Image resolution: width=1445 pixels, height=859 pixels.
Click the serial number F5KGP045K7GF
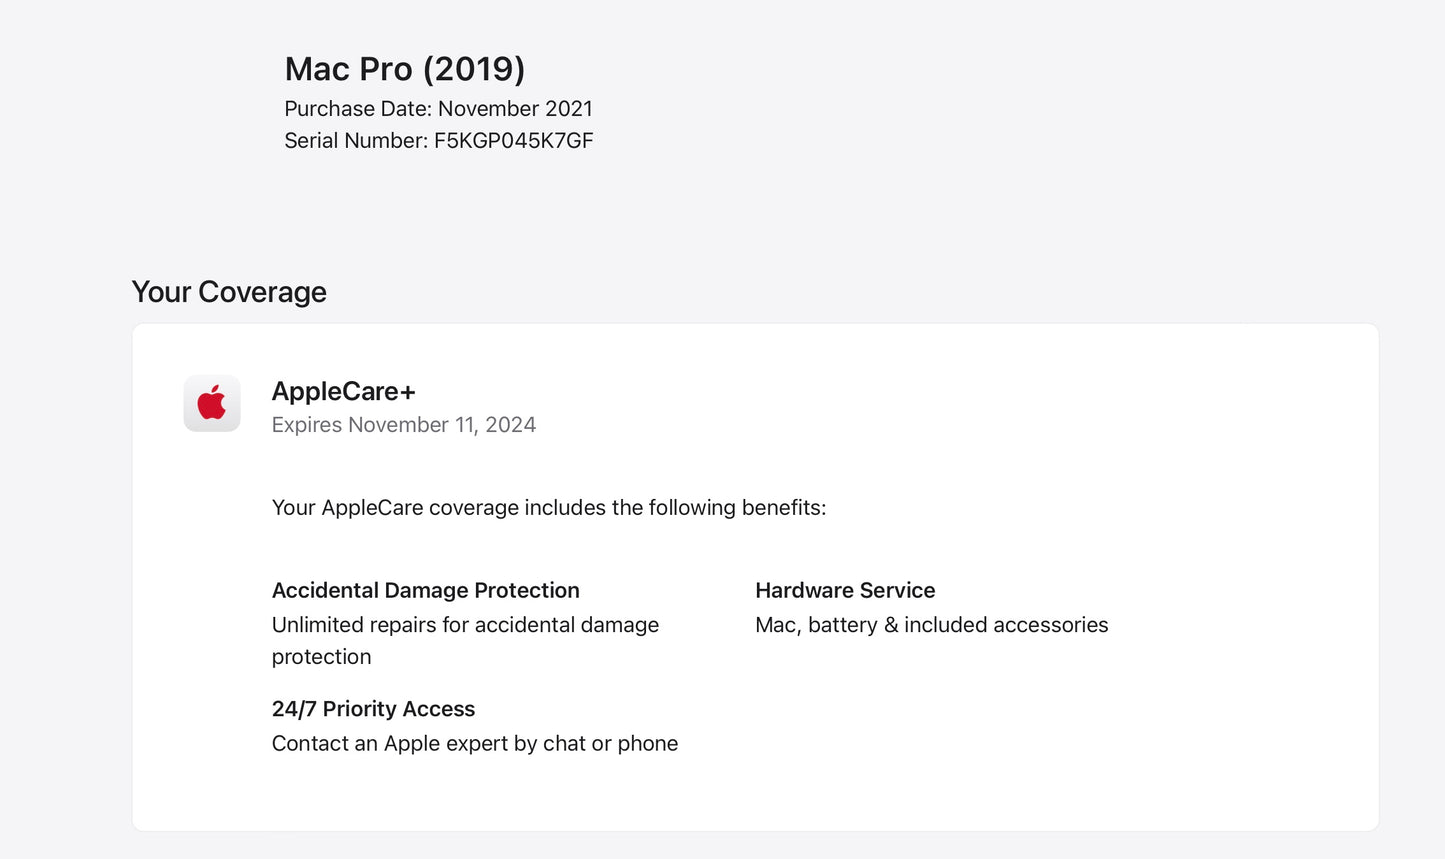[513, 140]
